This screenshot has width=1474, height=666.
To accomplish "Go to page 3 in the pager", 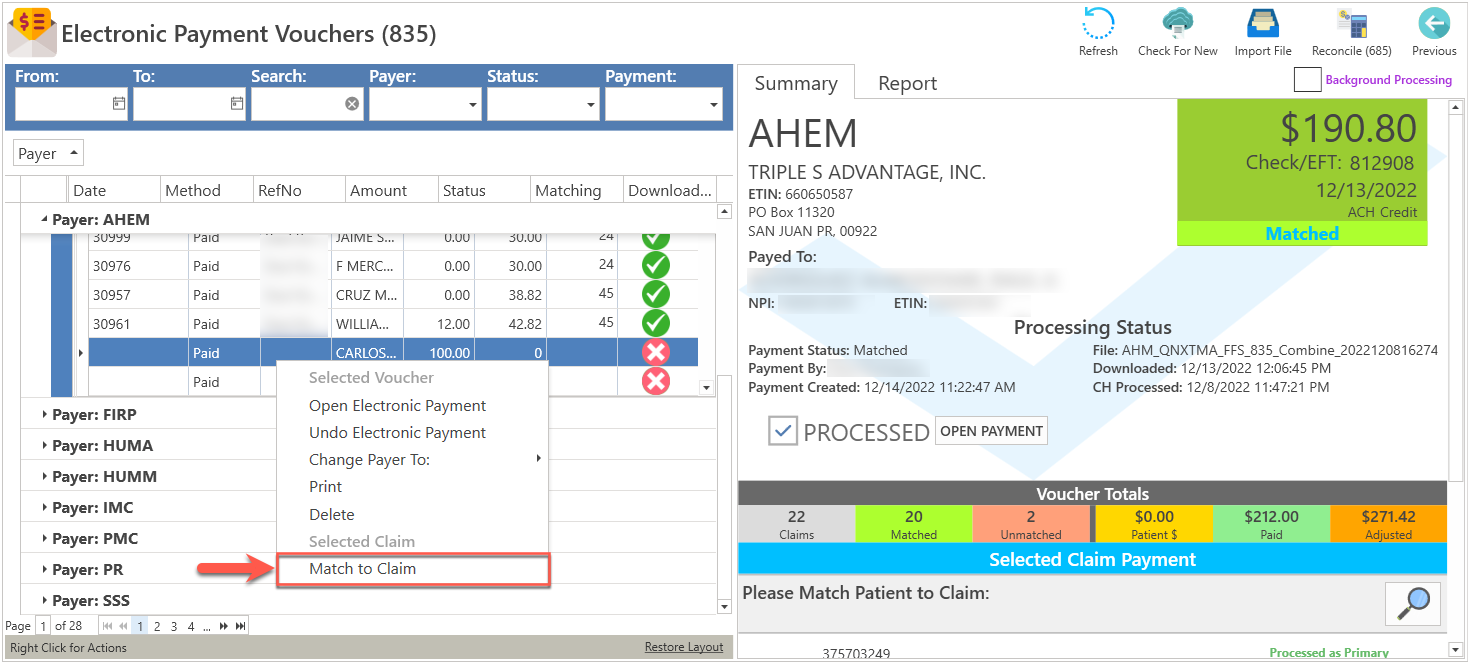I will (x=174, y=627).
